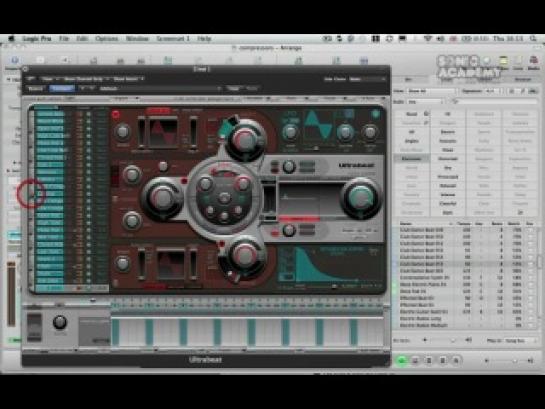Click the Spotlight search icon

tap(533, 39)
